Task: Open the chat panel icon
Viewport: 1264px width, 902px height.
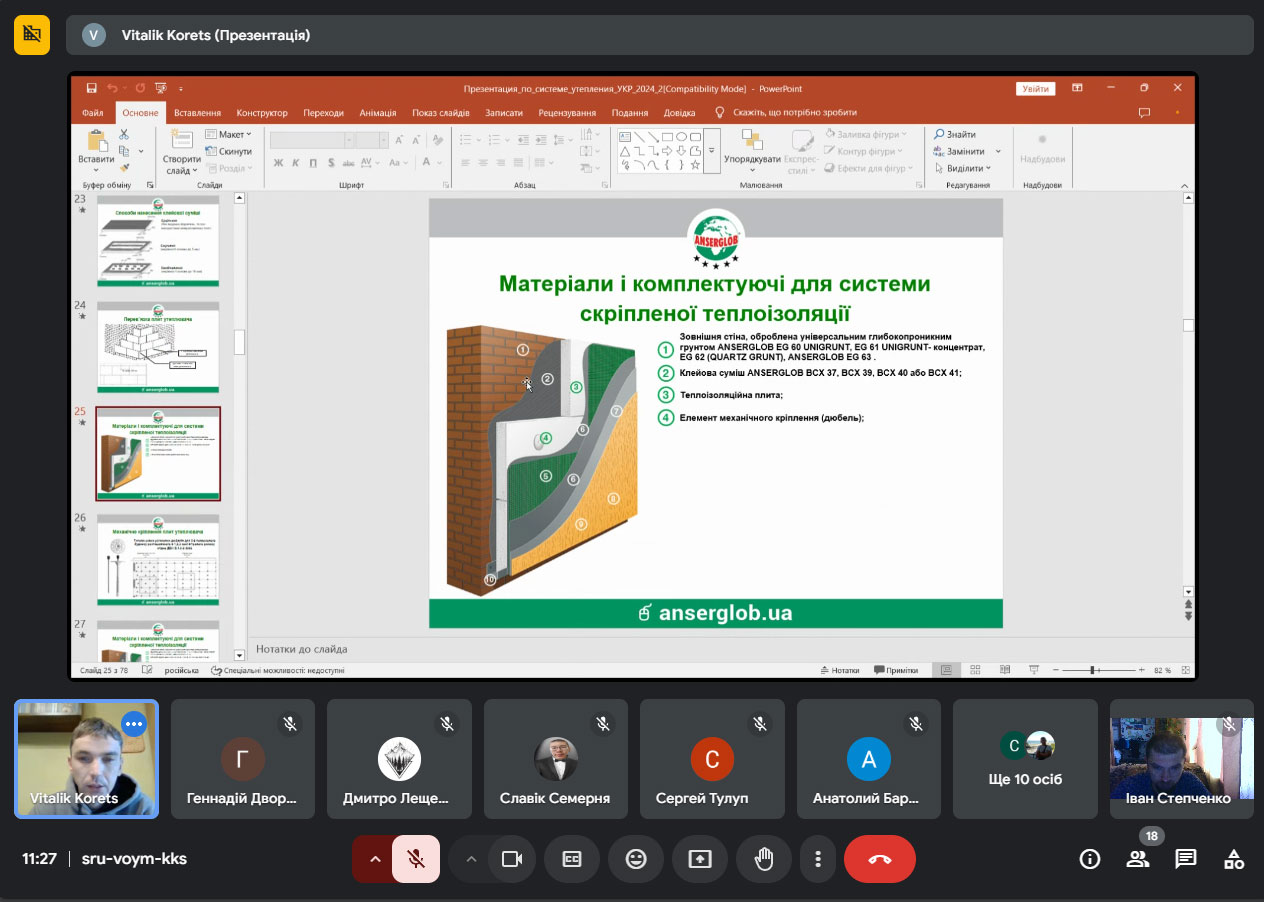Action: coord(1186,859)
